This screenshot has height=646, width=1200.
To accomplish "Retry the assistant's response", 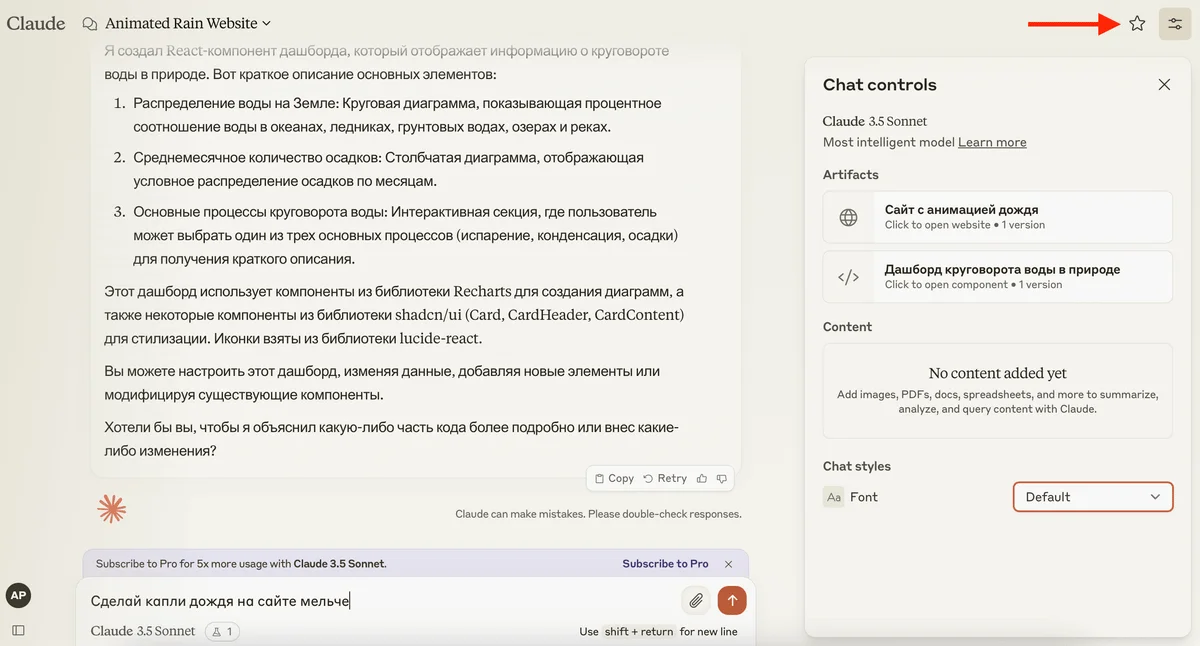I will 665,478.
